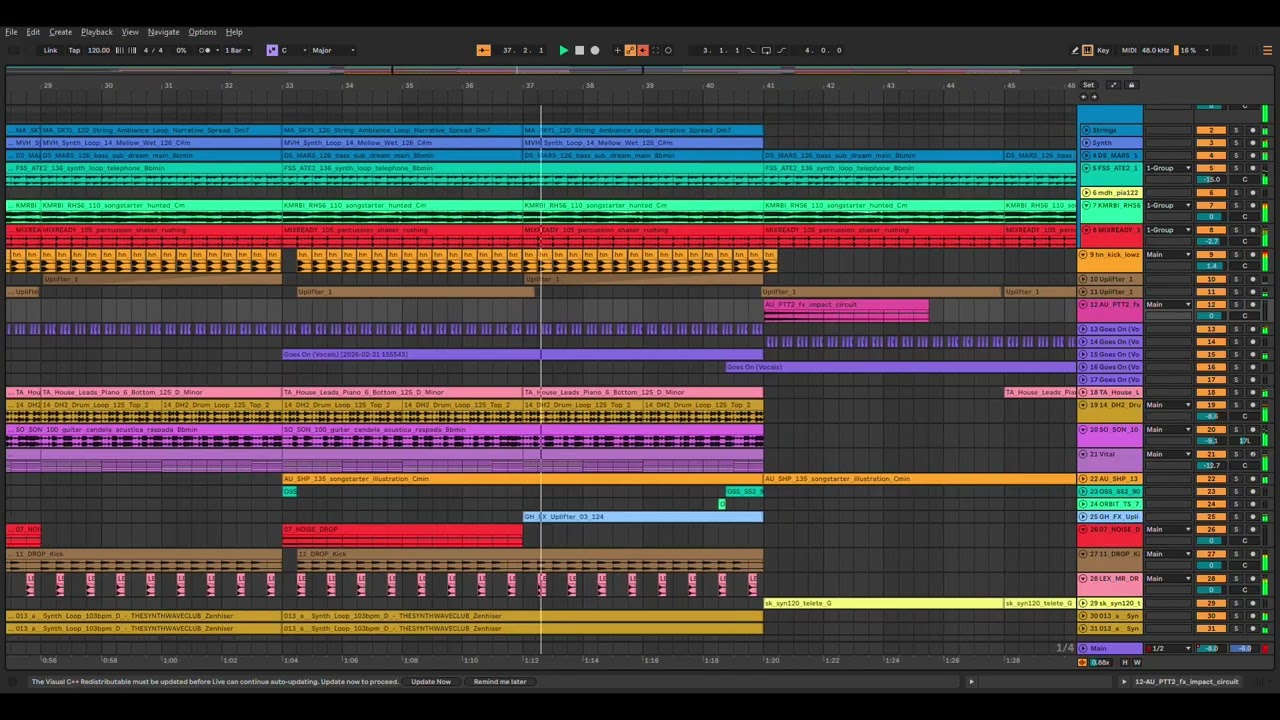
Task: Select the GH_FX_Uplifter_03_124 clip
Action: point(643,516)
